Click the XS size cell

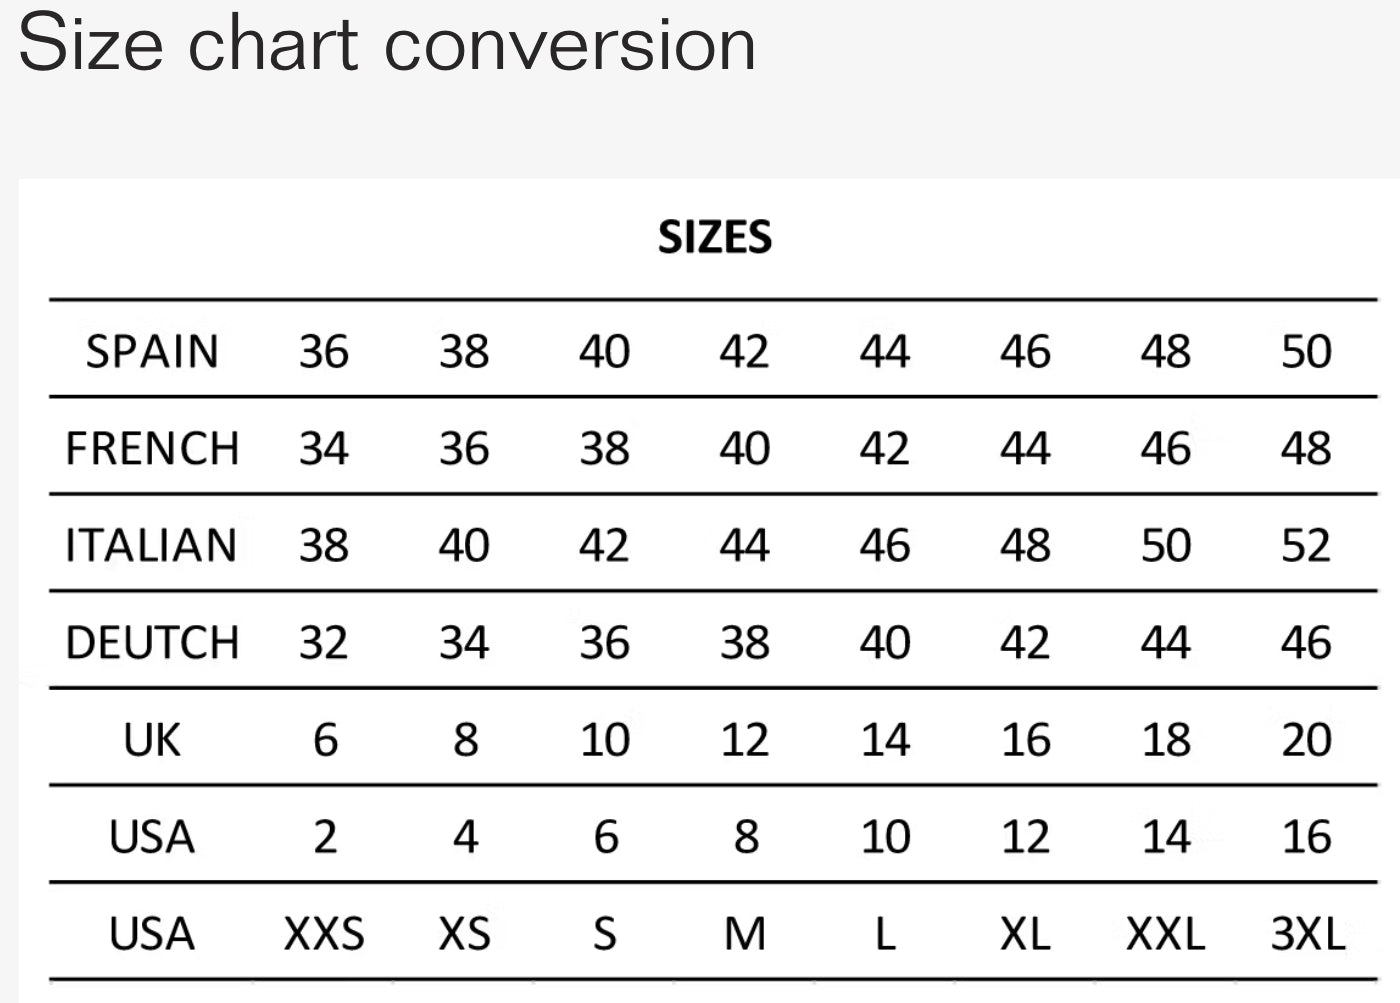(x=465, y=934)
